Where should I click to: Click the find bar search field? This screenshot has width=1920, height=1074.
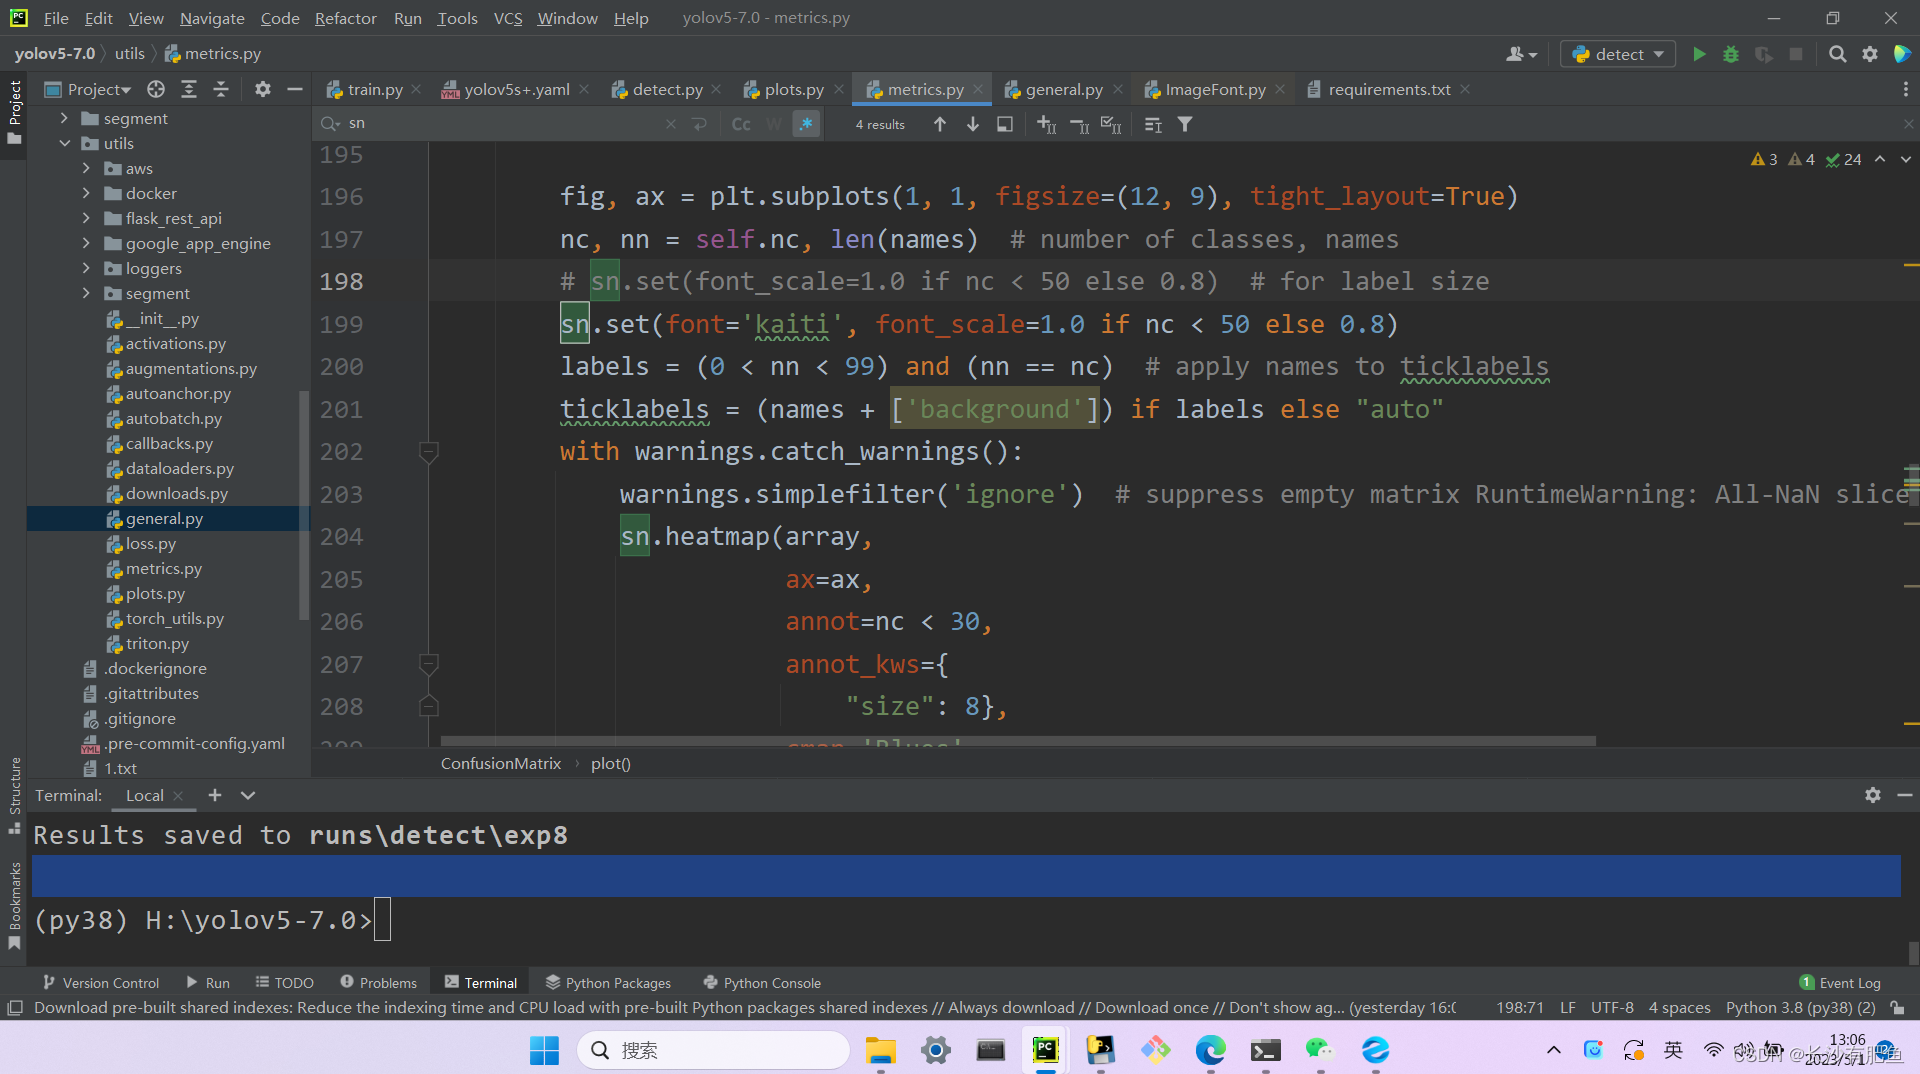pyautogui.click(x=505, y=124)
